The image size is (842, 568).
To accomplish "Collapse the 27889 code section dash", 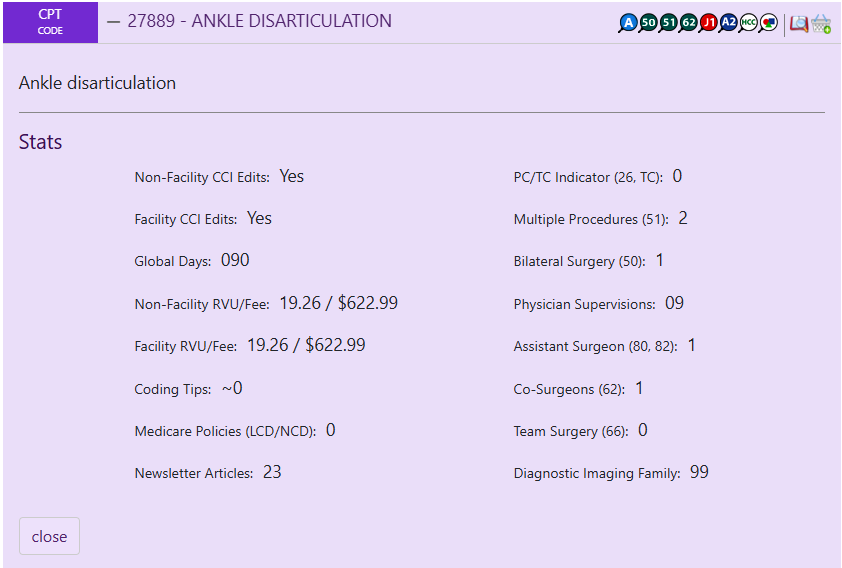I will tap(113, 21).
